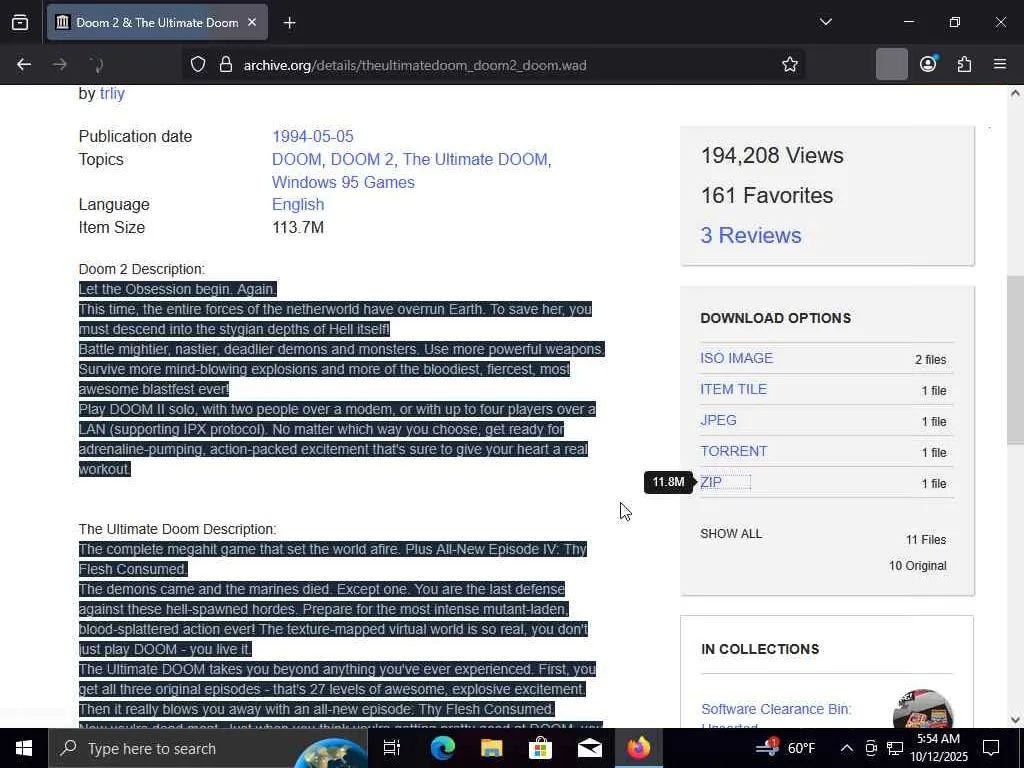Open the Firefox application menu
Image resolution: width=1024 pixels, height=768 pixels.
[x=1000, y=64]
